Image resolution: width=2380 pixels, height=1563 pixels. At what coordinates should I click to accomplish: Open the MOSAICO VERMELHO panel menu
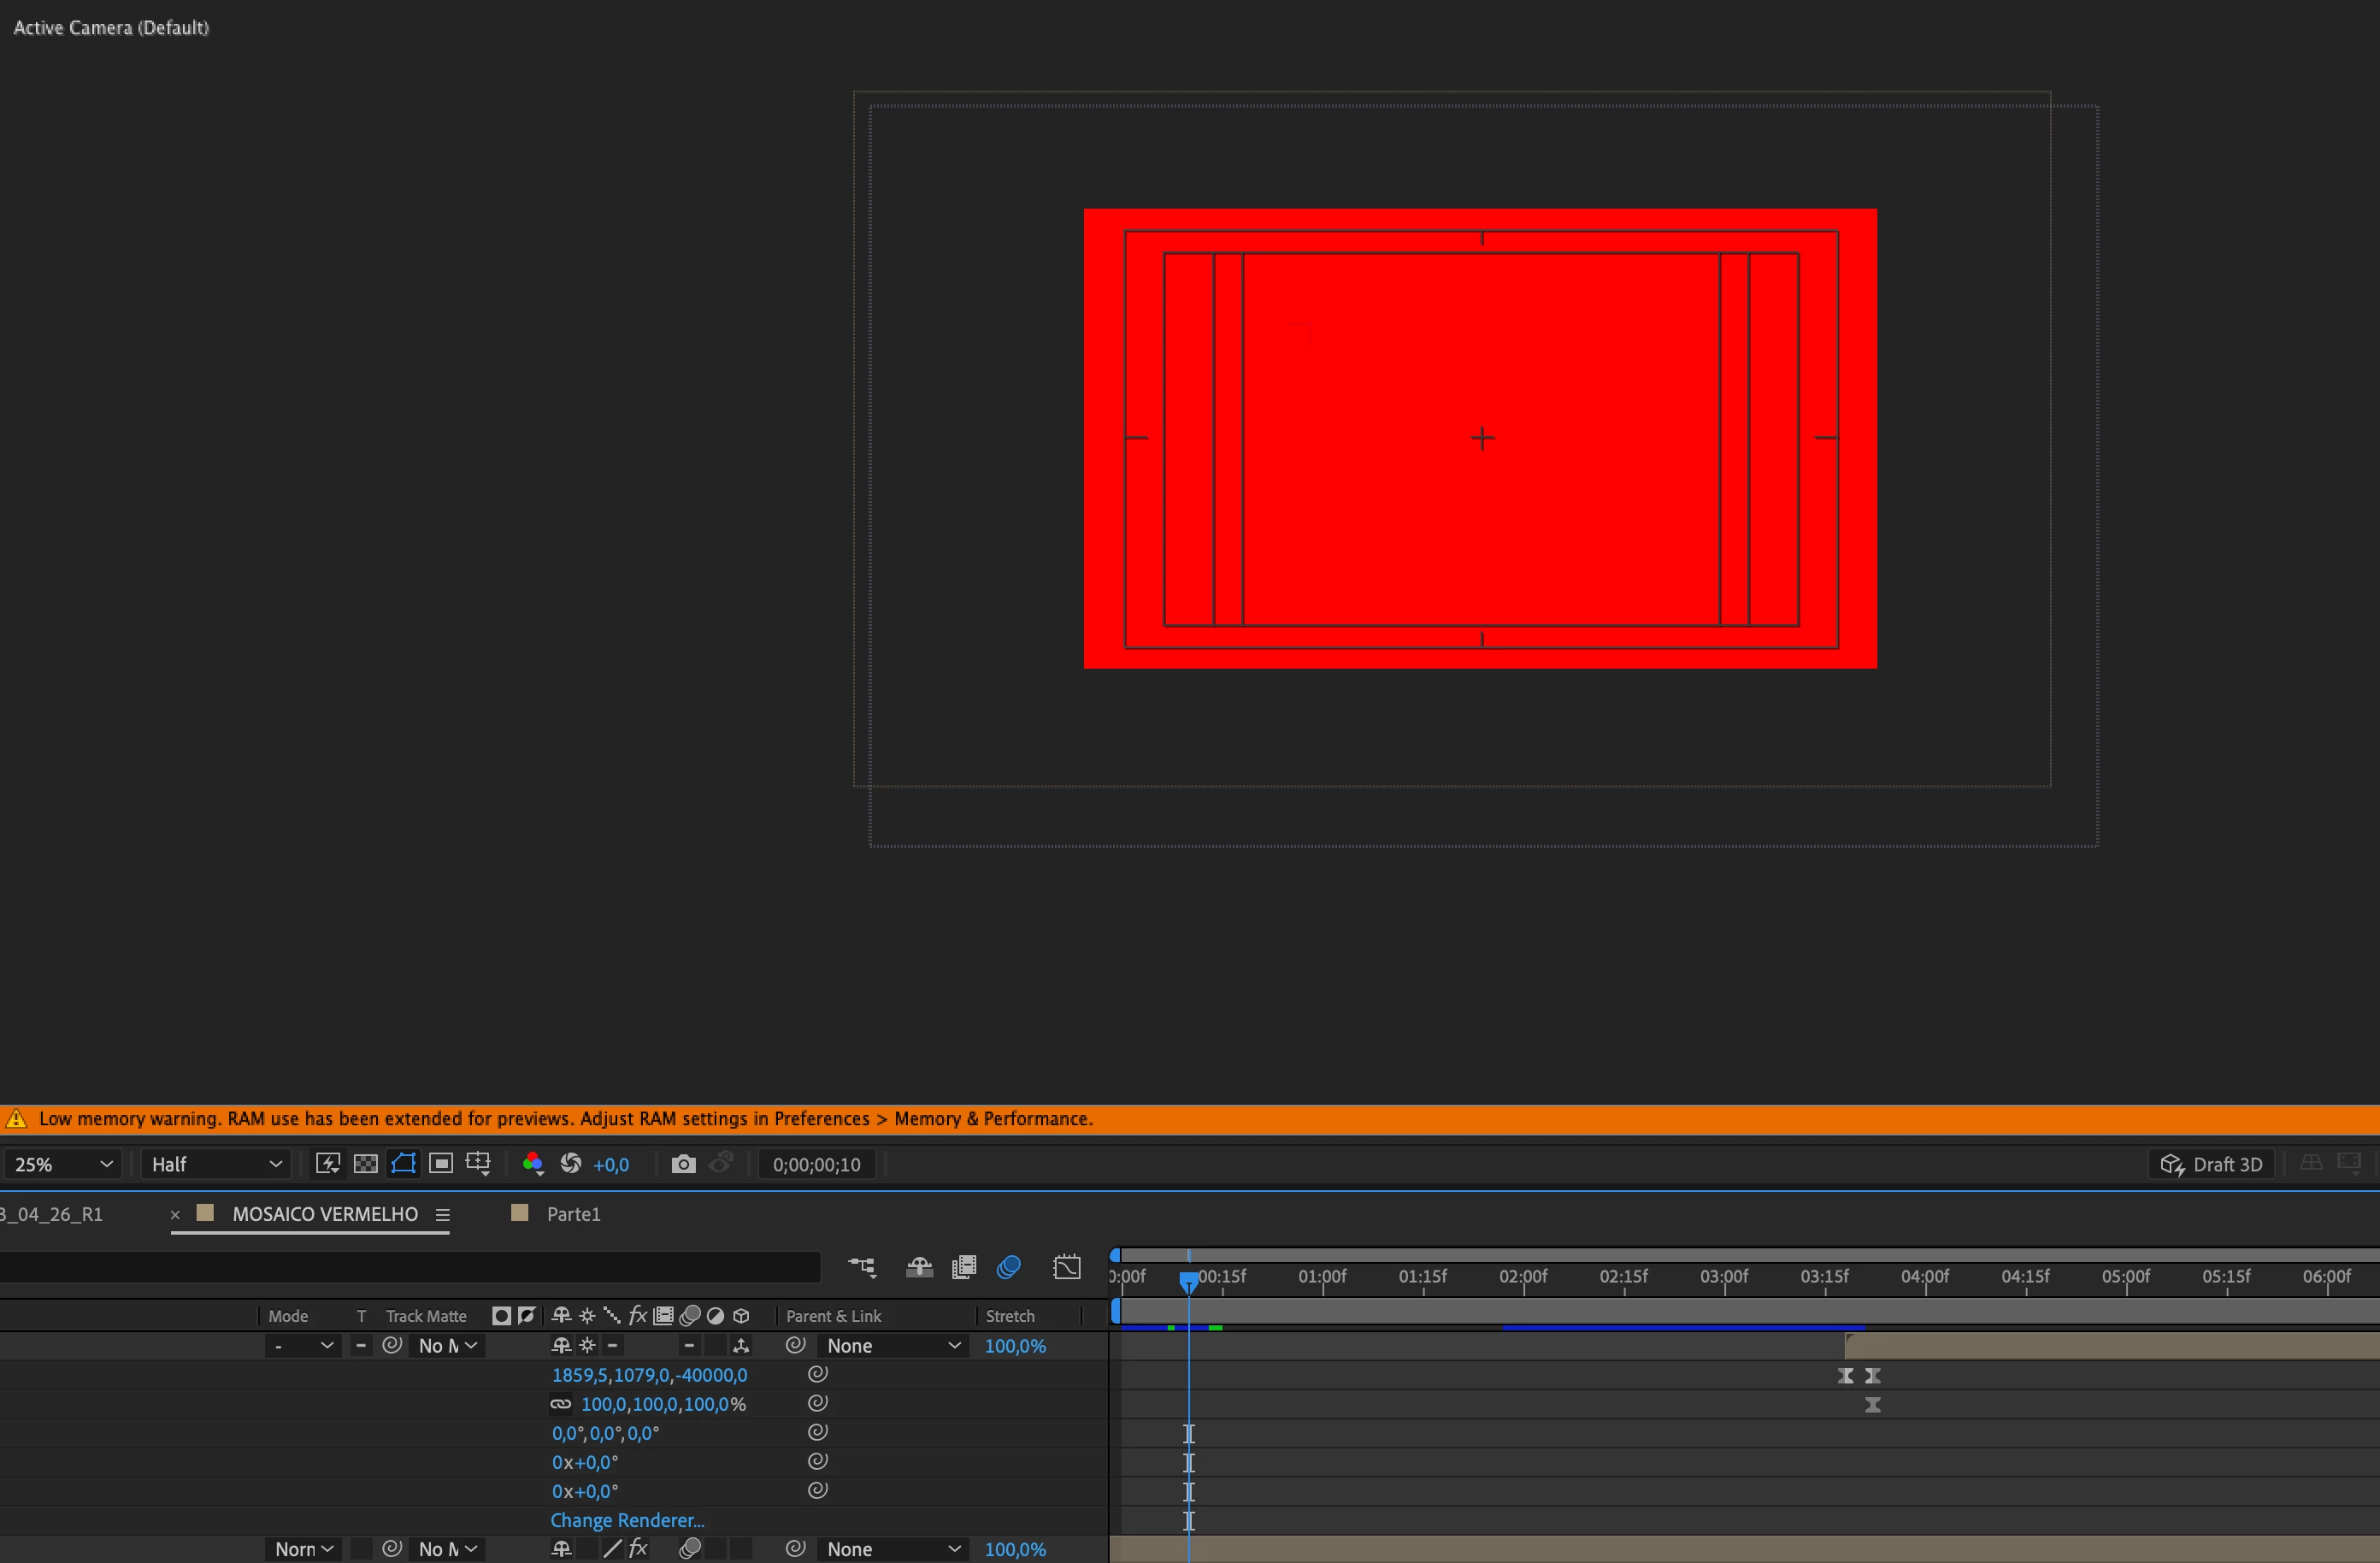443,1214
